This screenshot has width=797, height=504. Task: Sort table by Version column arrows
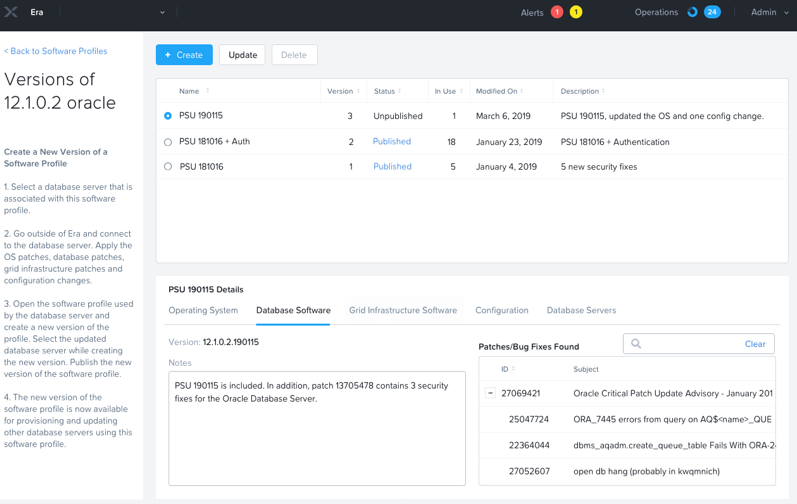(358, 91)
